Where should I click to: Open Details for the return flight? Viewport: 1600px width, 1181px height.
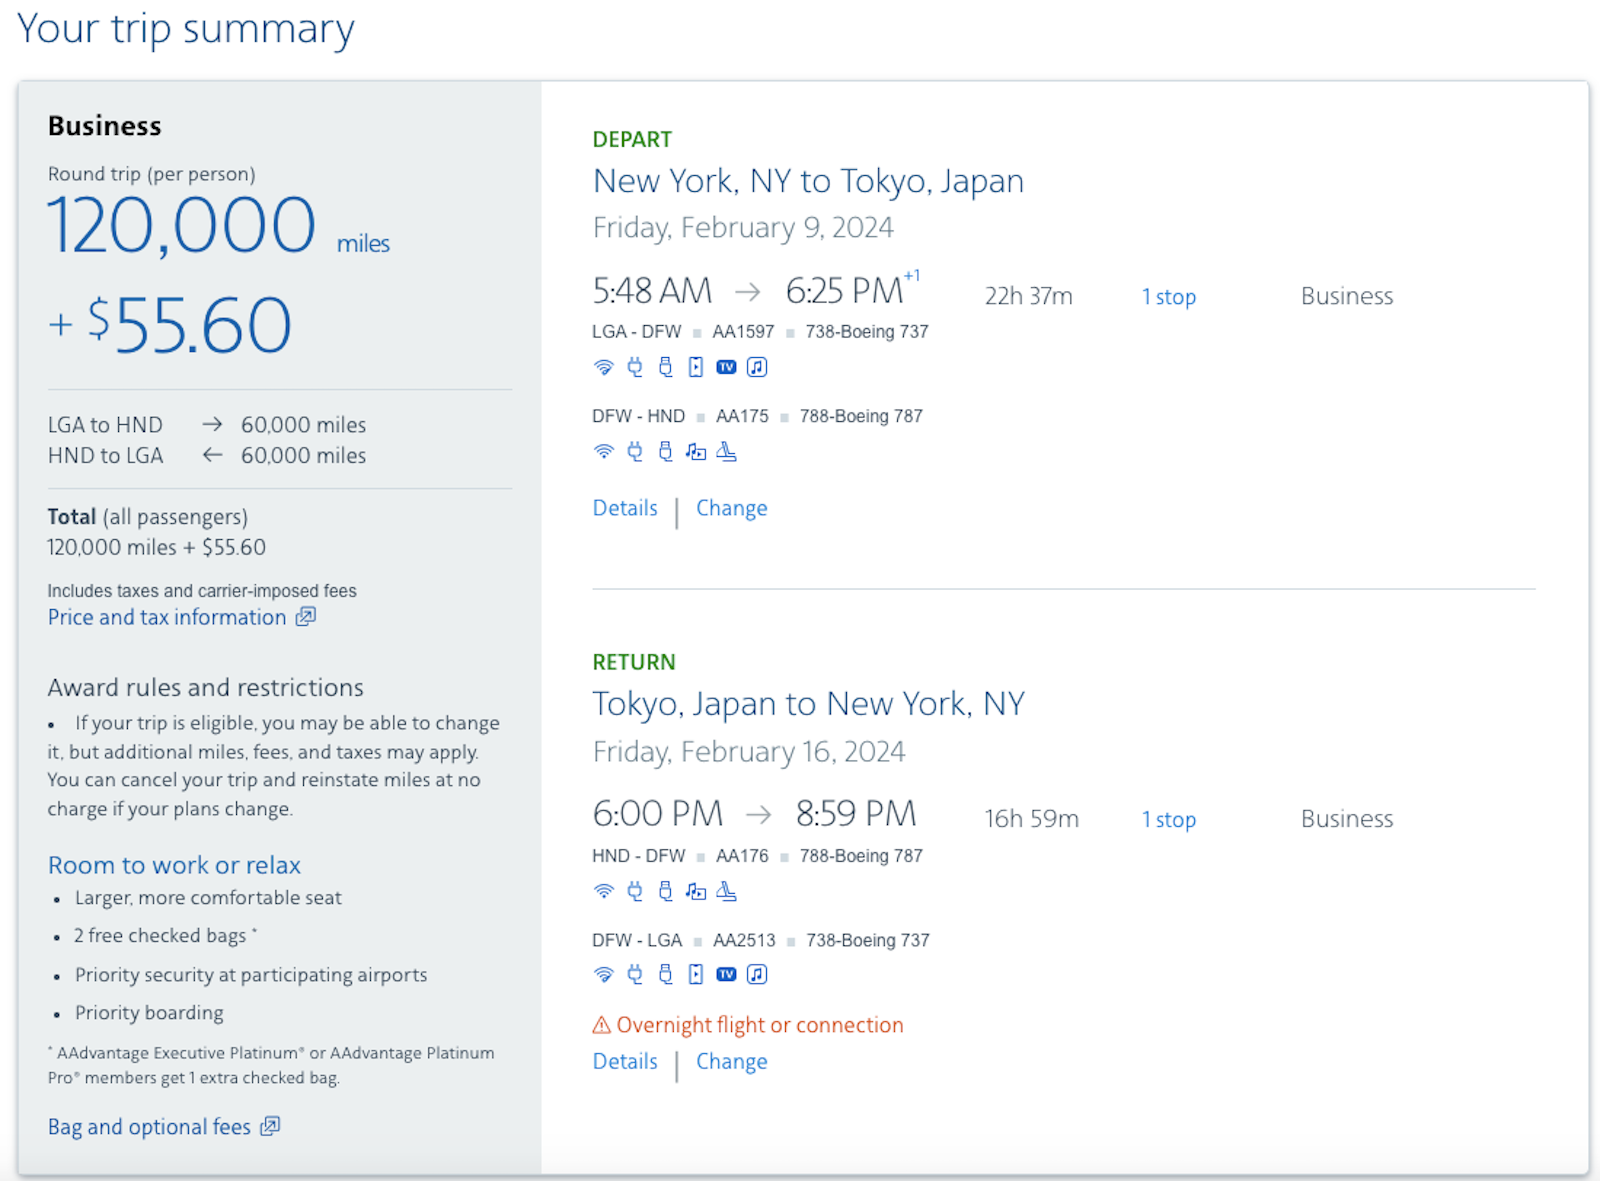pos(625,1061)
